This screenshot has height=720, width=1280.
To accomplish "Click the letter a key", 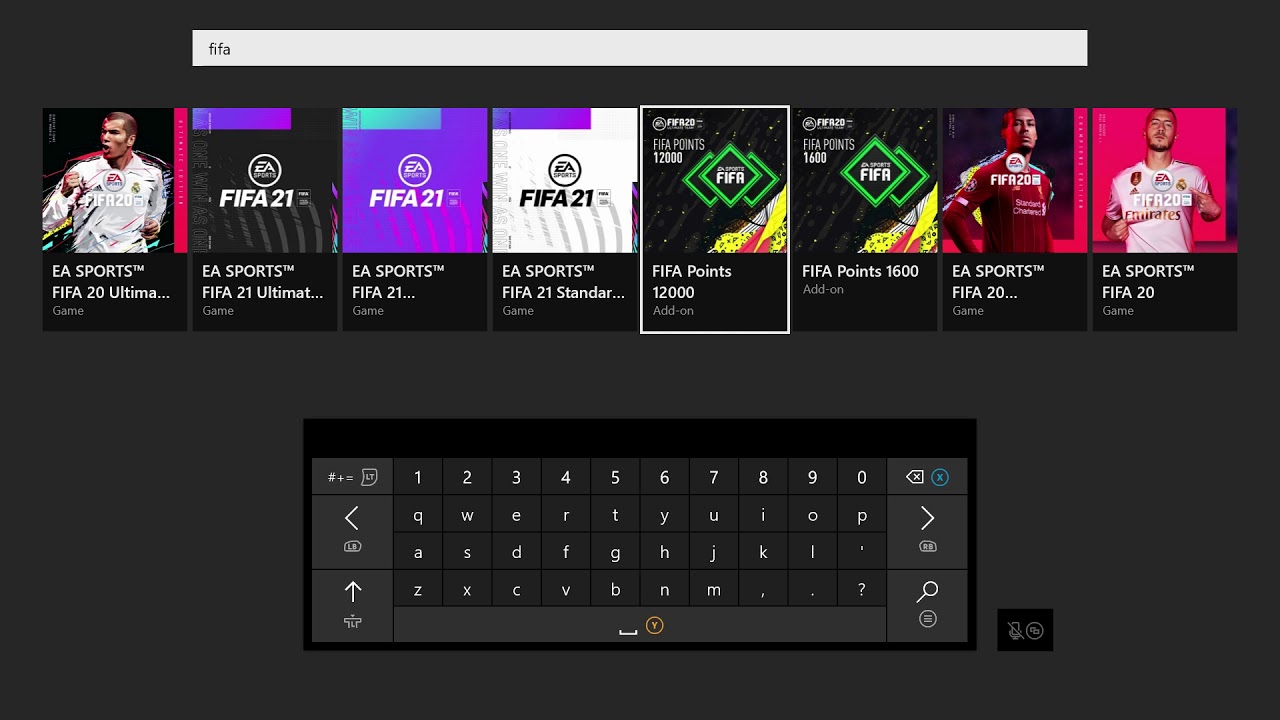I will (418, 552).
